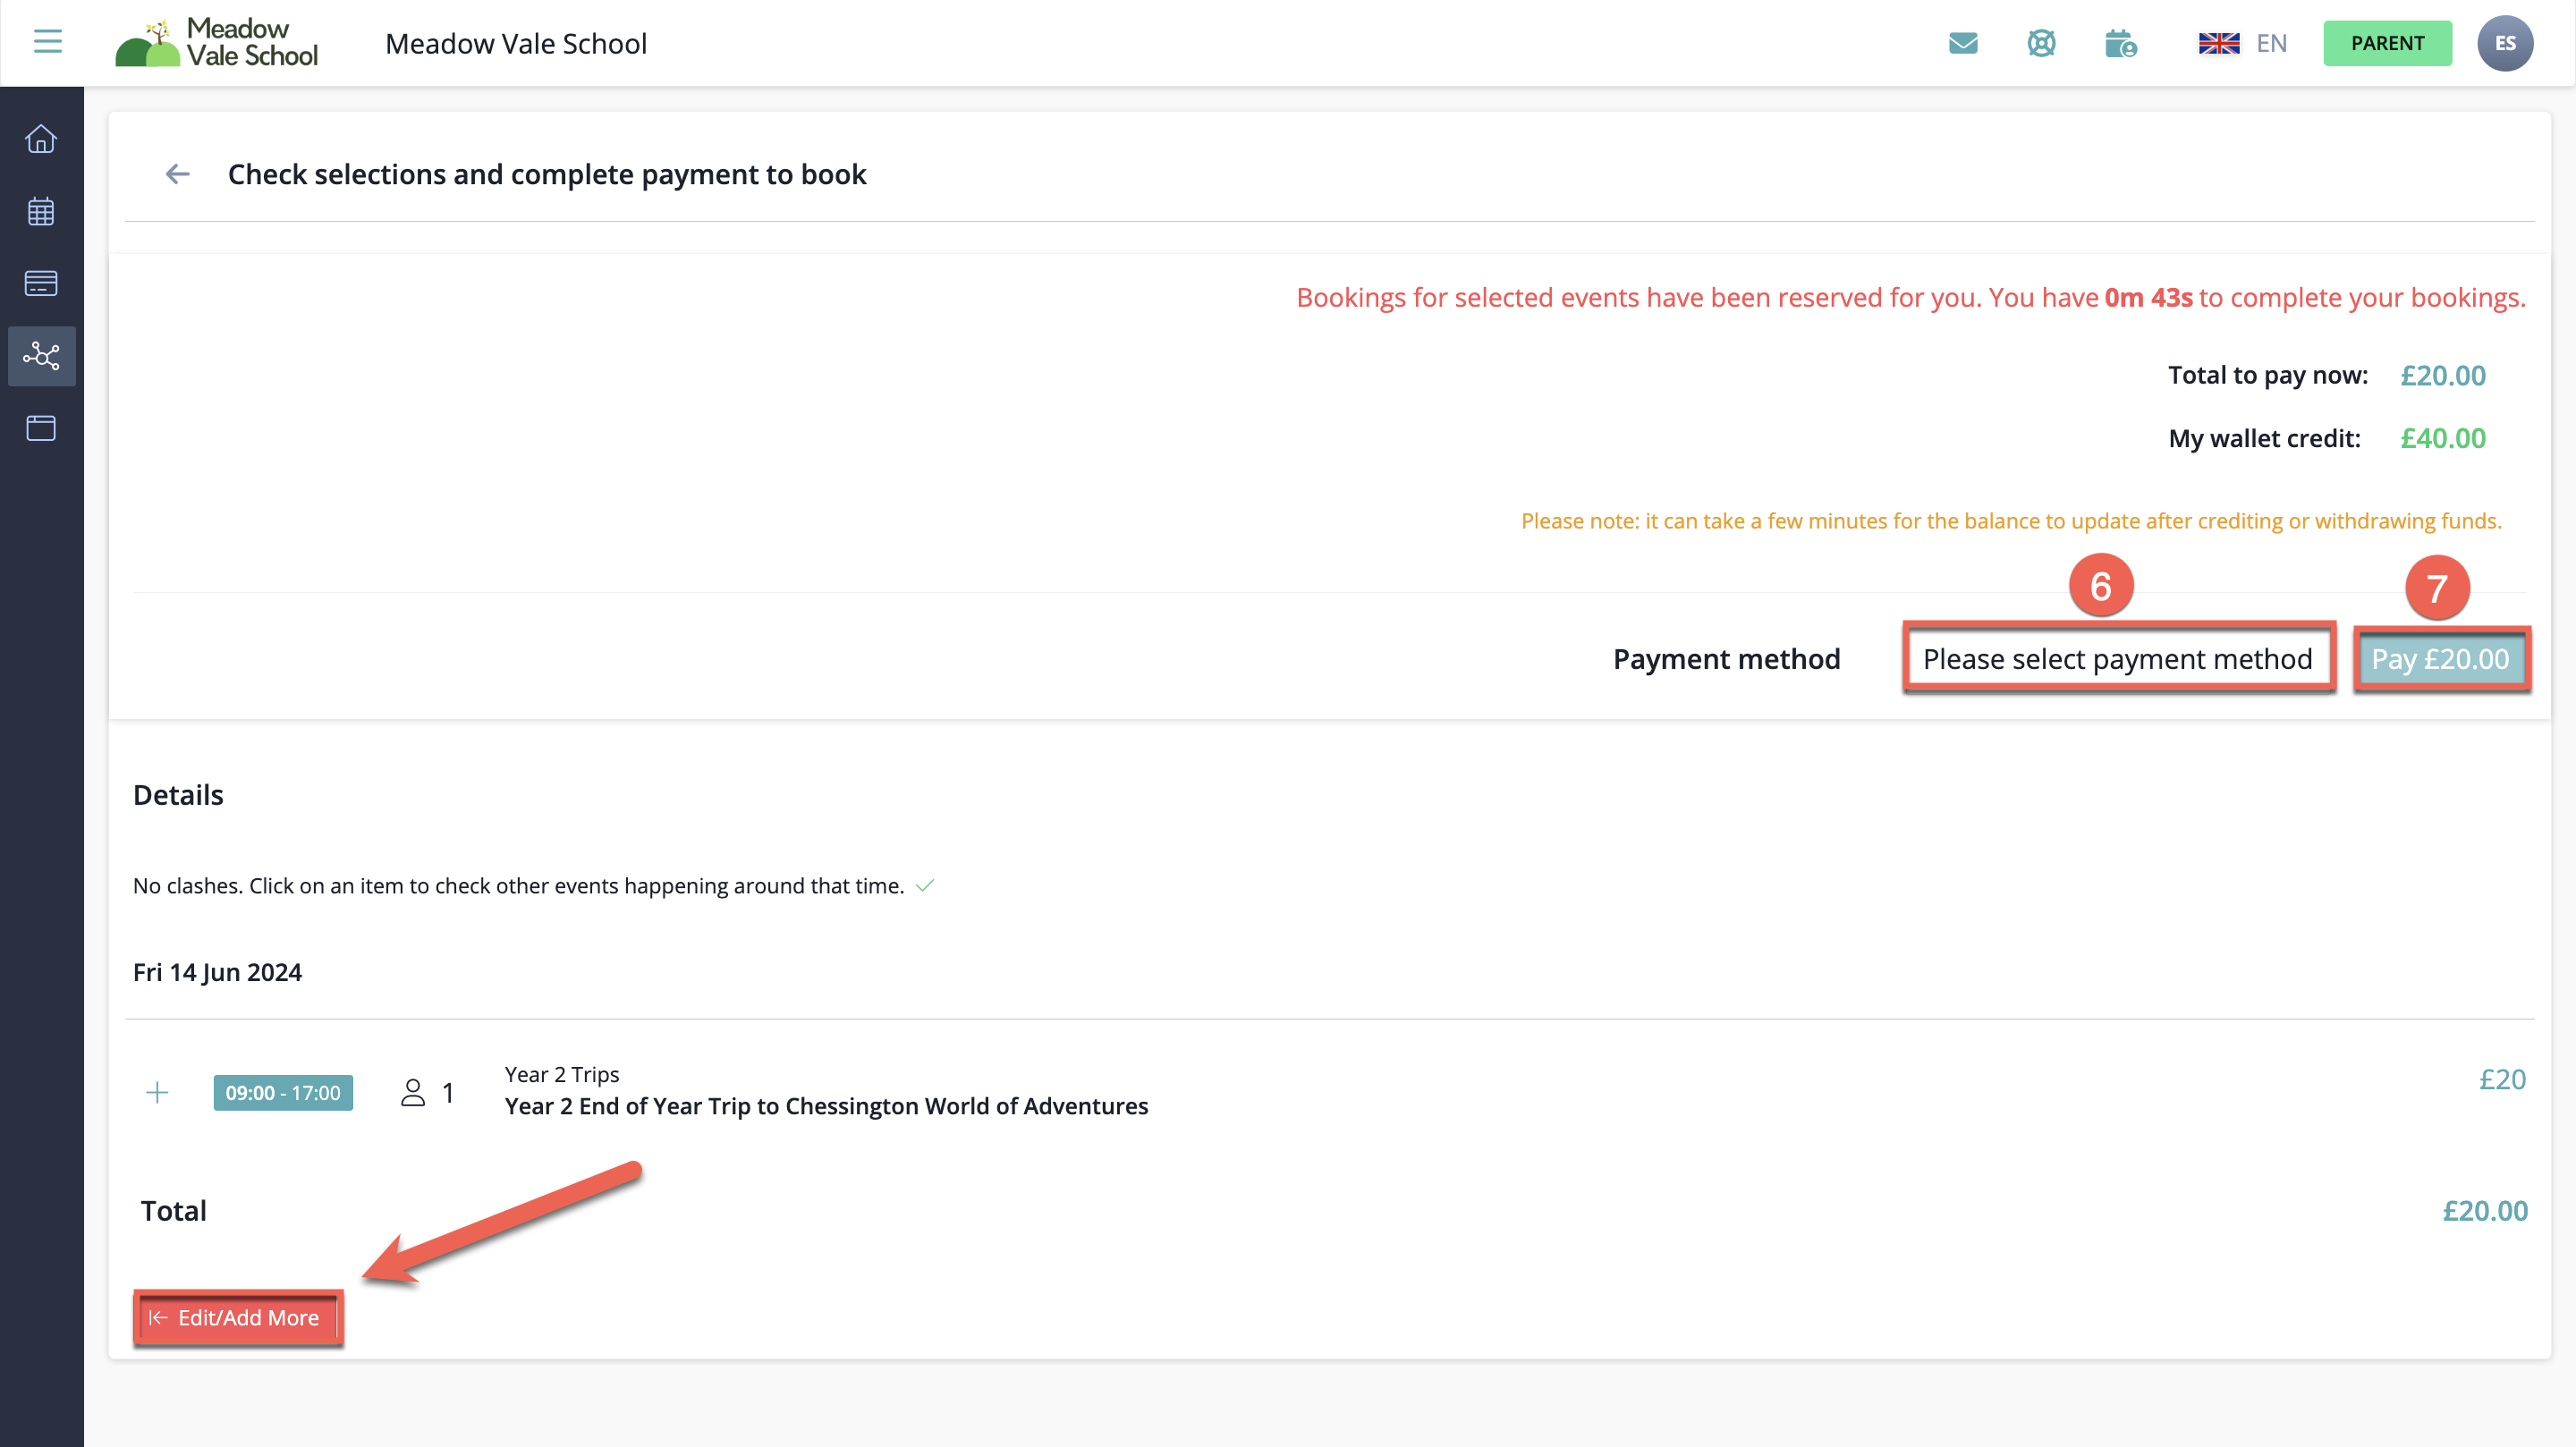Expand the Year 2 trip row
Viewport: 2576px width, 1447px height.
tap(157, 1092)
